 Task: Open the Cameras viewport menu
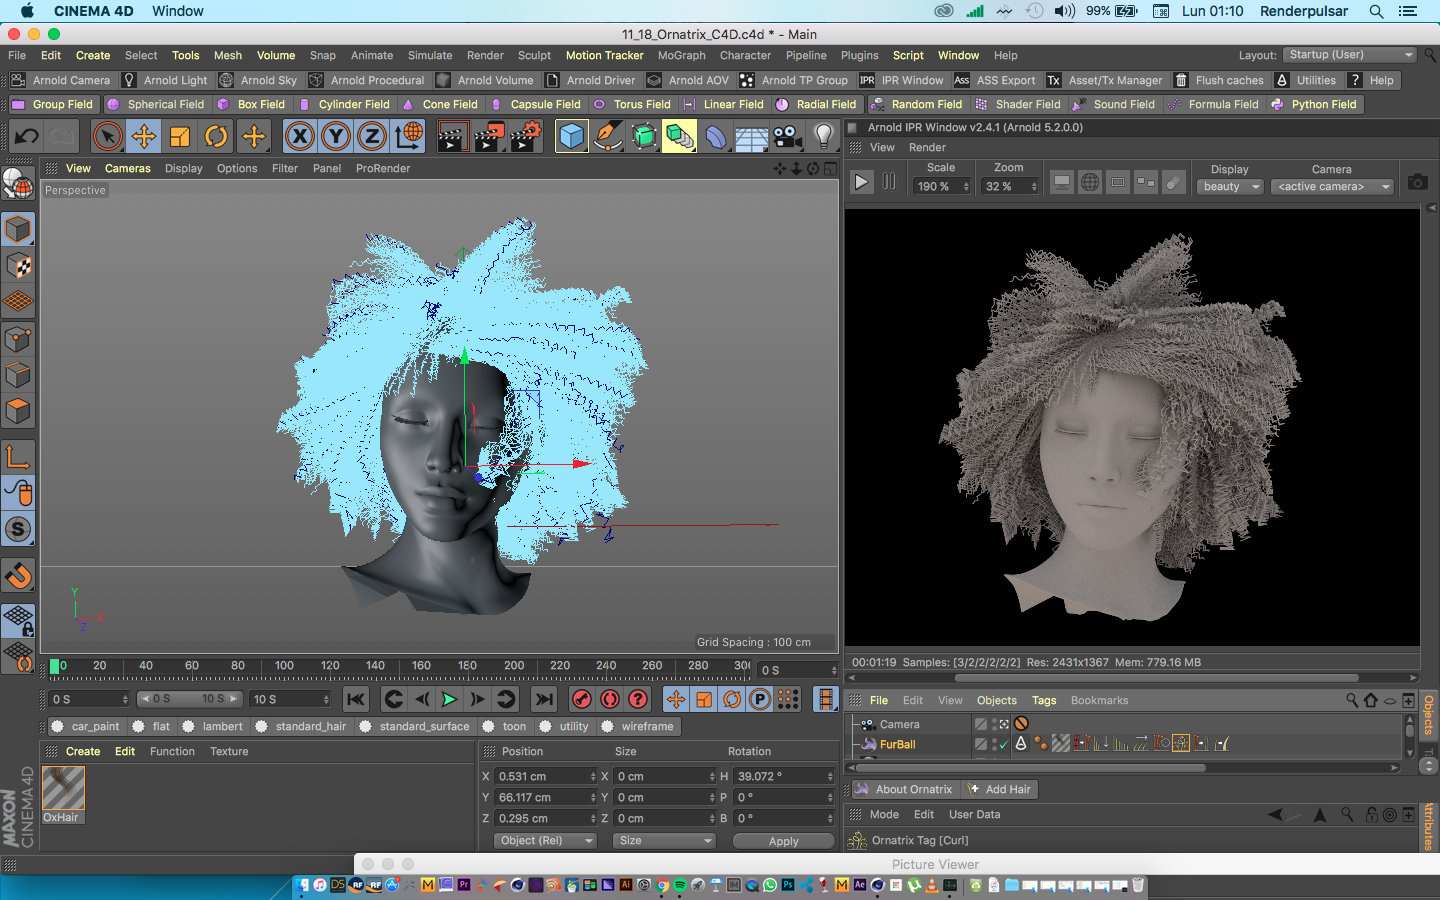[x=128, y=169]
